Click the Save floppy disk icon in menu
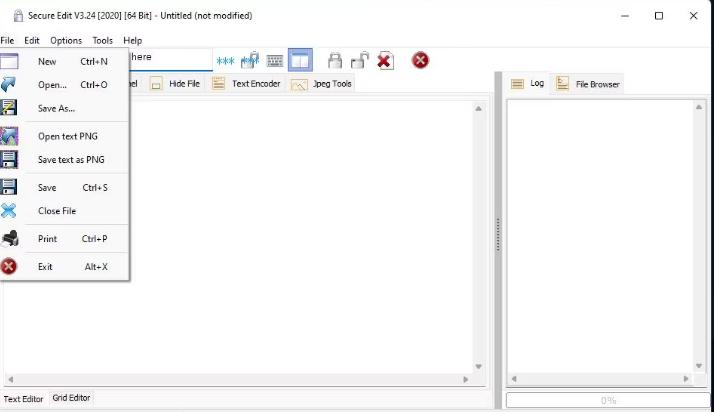The height and width of the screenshot is (414, 715). pos(9,187)
